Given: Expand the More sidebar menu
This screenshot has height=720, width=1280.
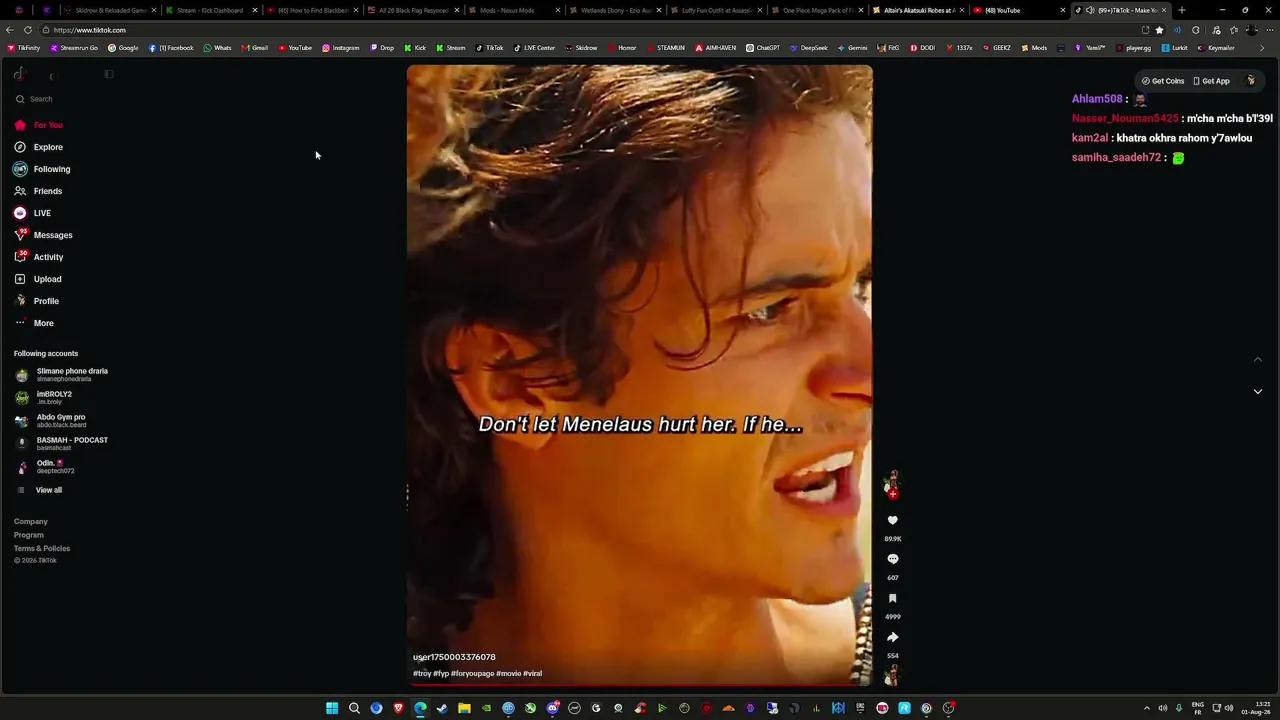Looking at the screenshot, I should [x=34, y=323].
